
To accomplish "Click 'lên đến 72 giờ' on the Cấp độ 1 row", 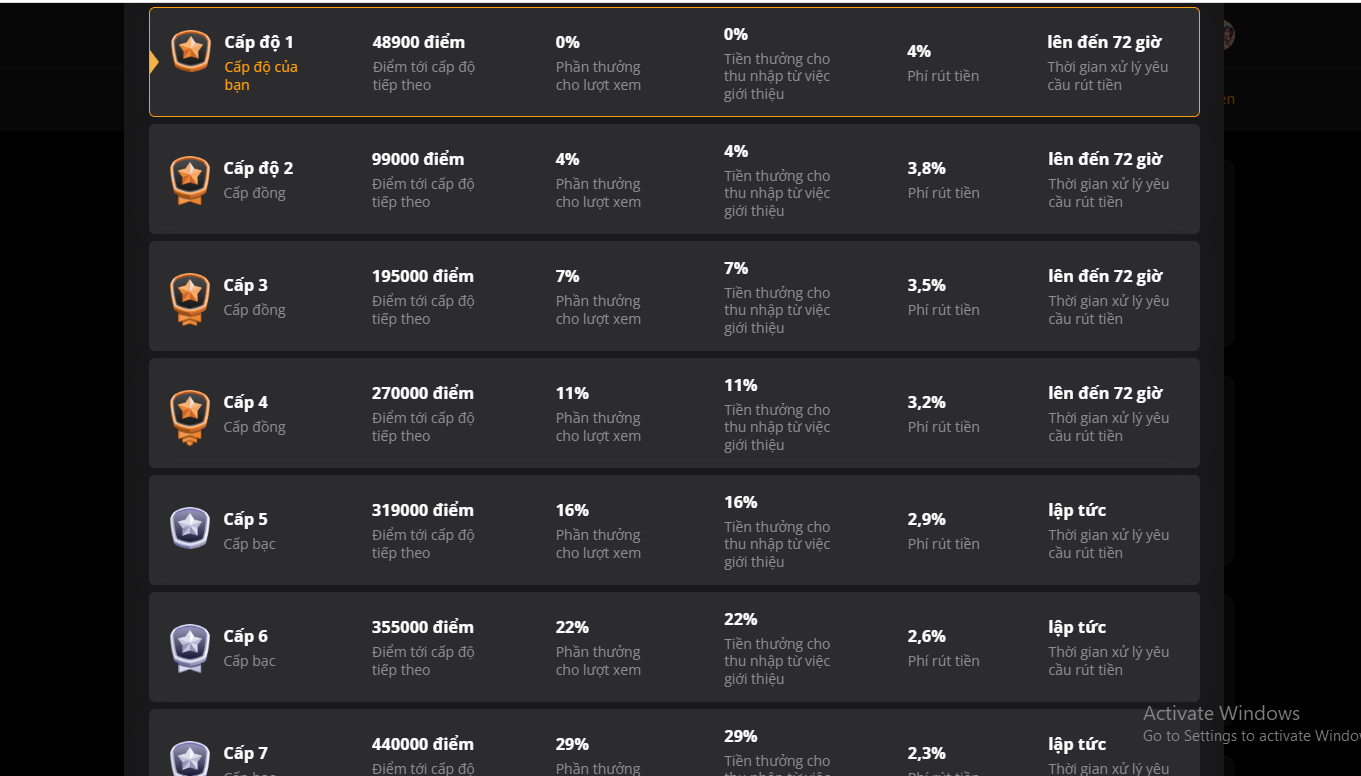I will point(1105,41).
